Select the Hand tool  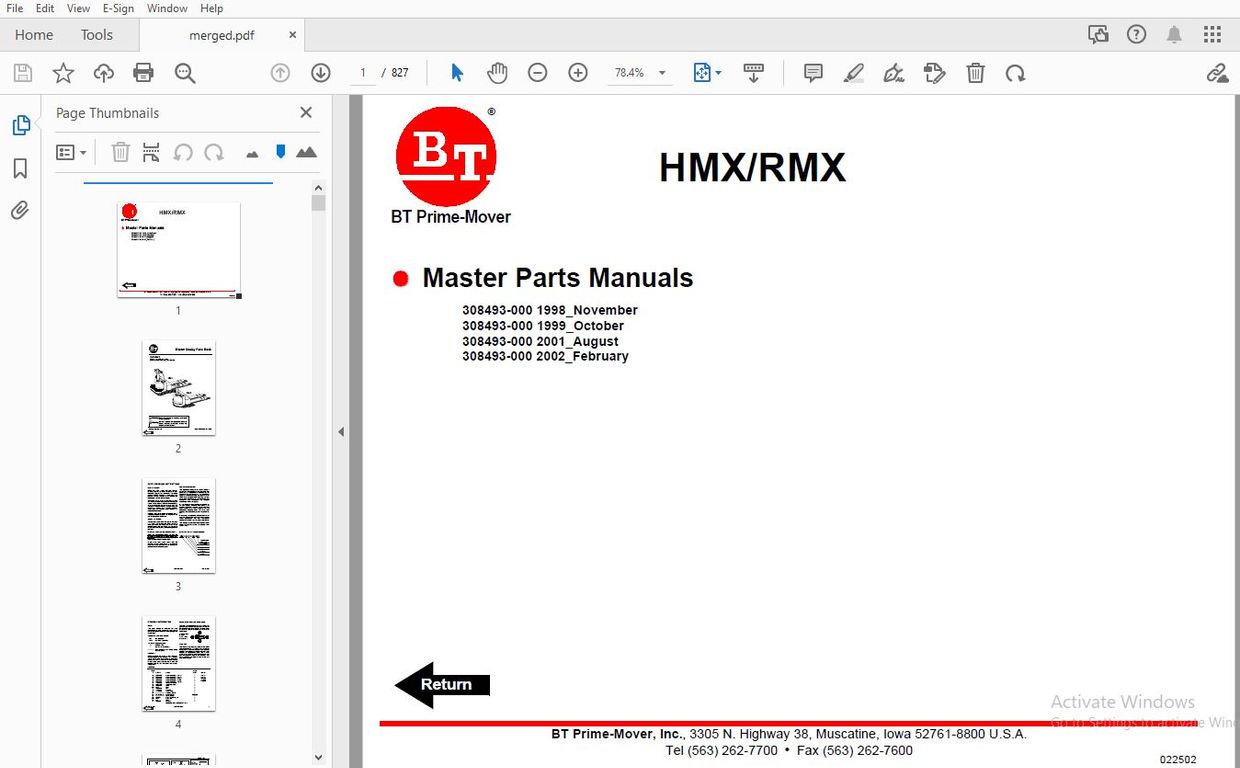(x=497, y=72)
